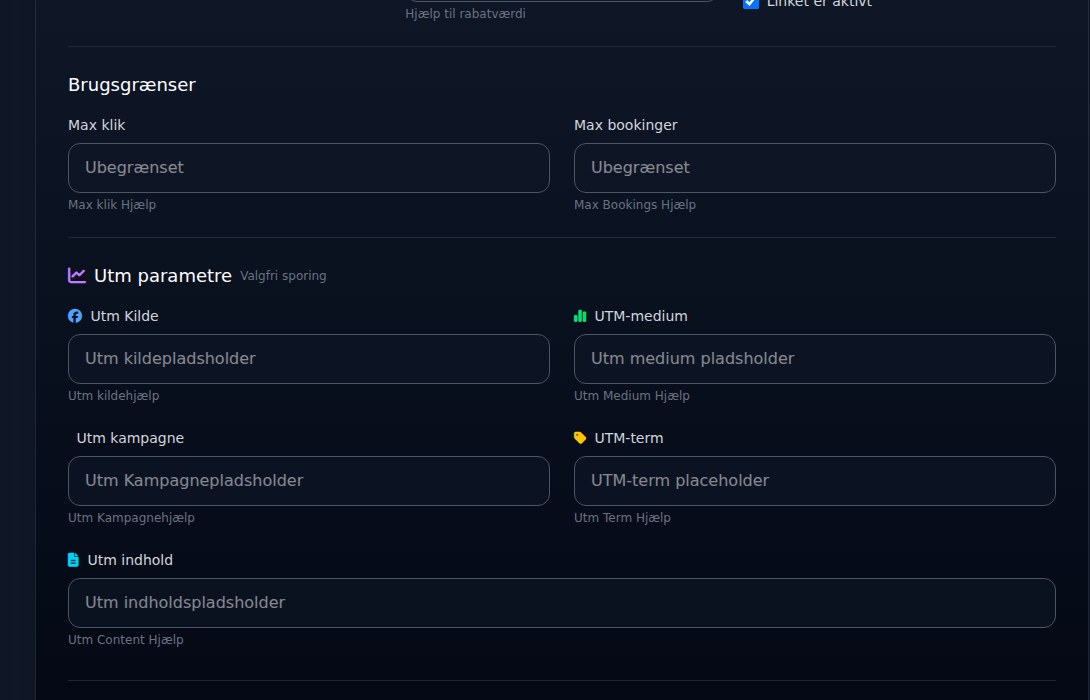Click the Utm Term Hjælp hint text
The width and height of the screenshot is (1090, 700).
622,518
